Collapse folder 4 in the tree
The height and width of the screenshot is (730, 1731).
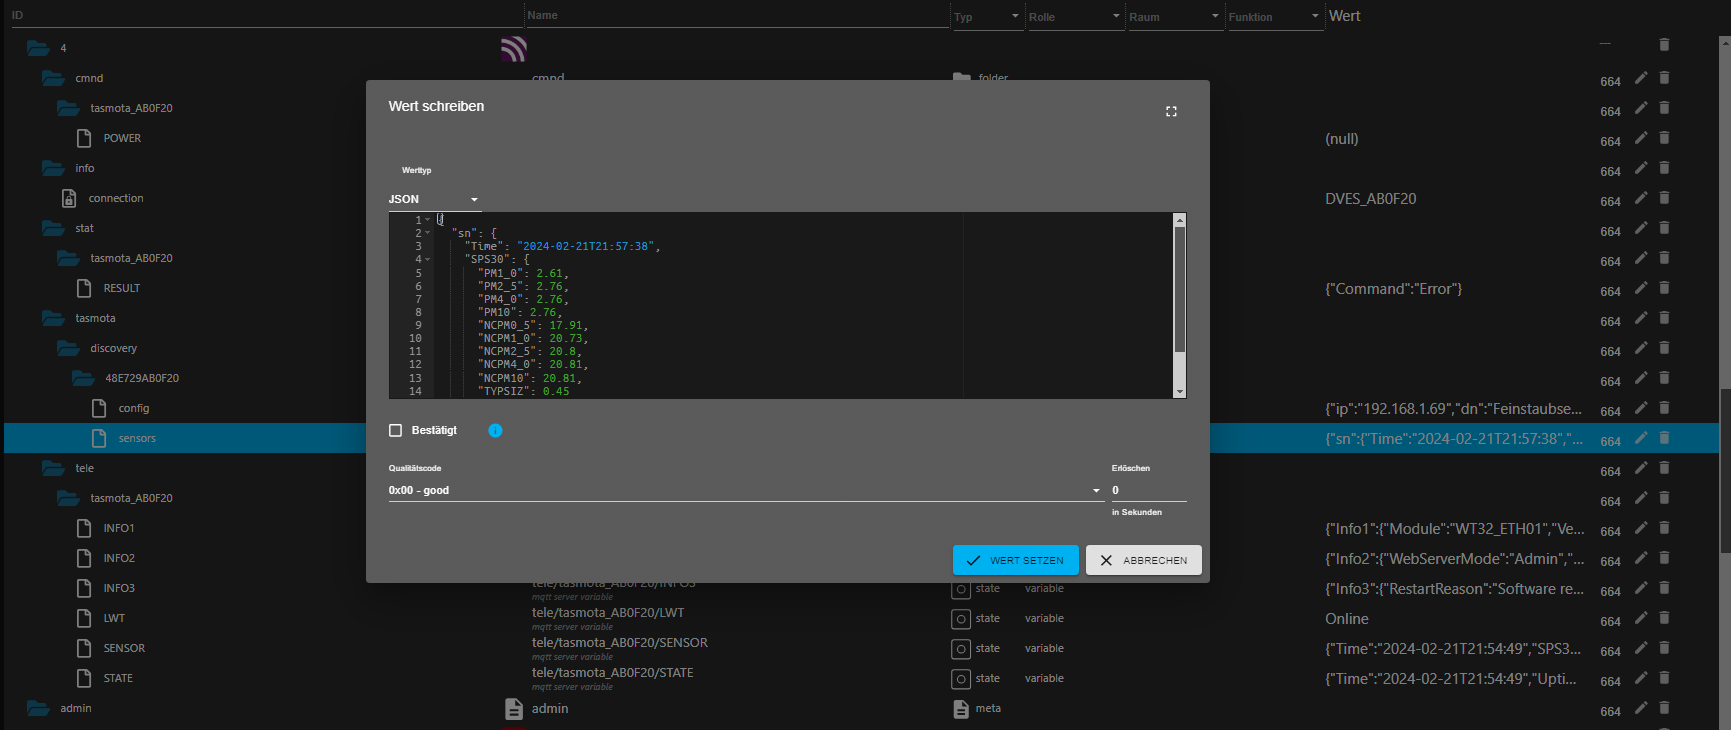[38, 48]
